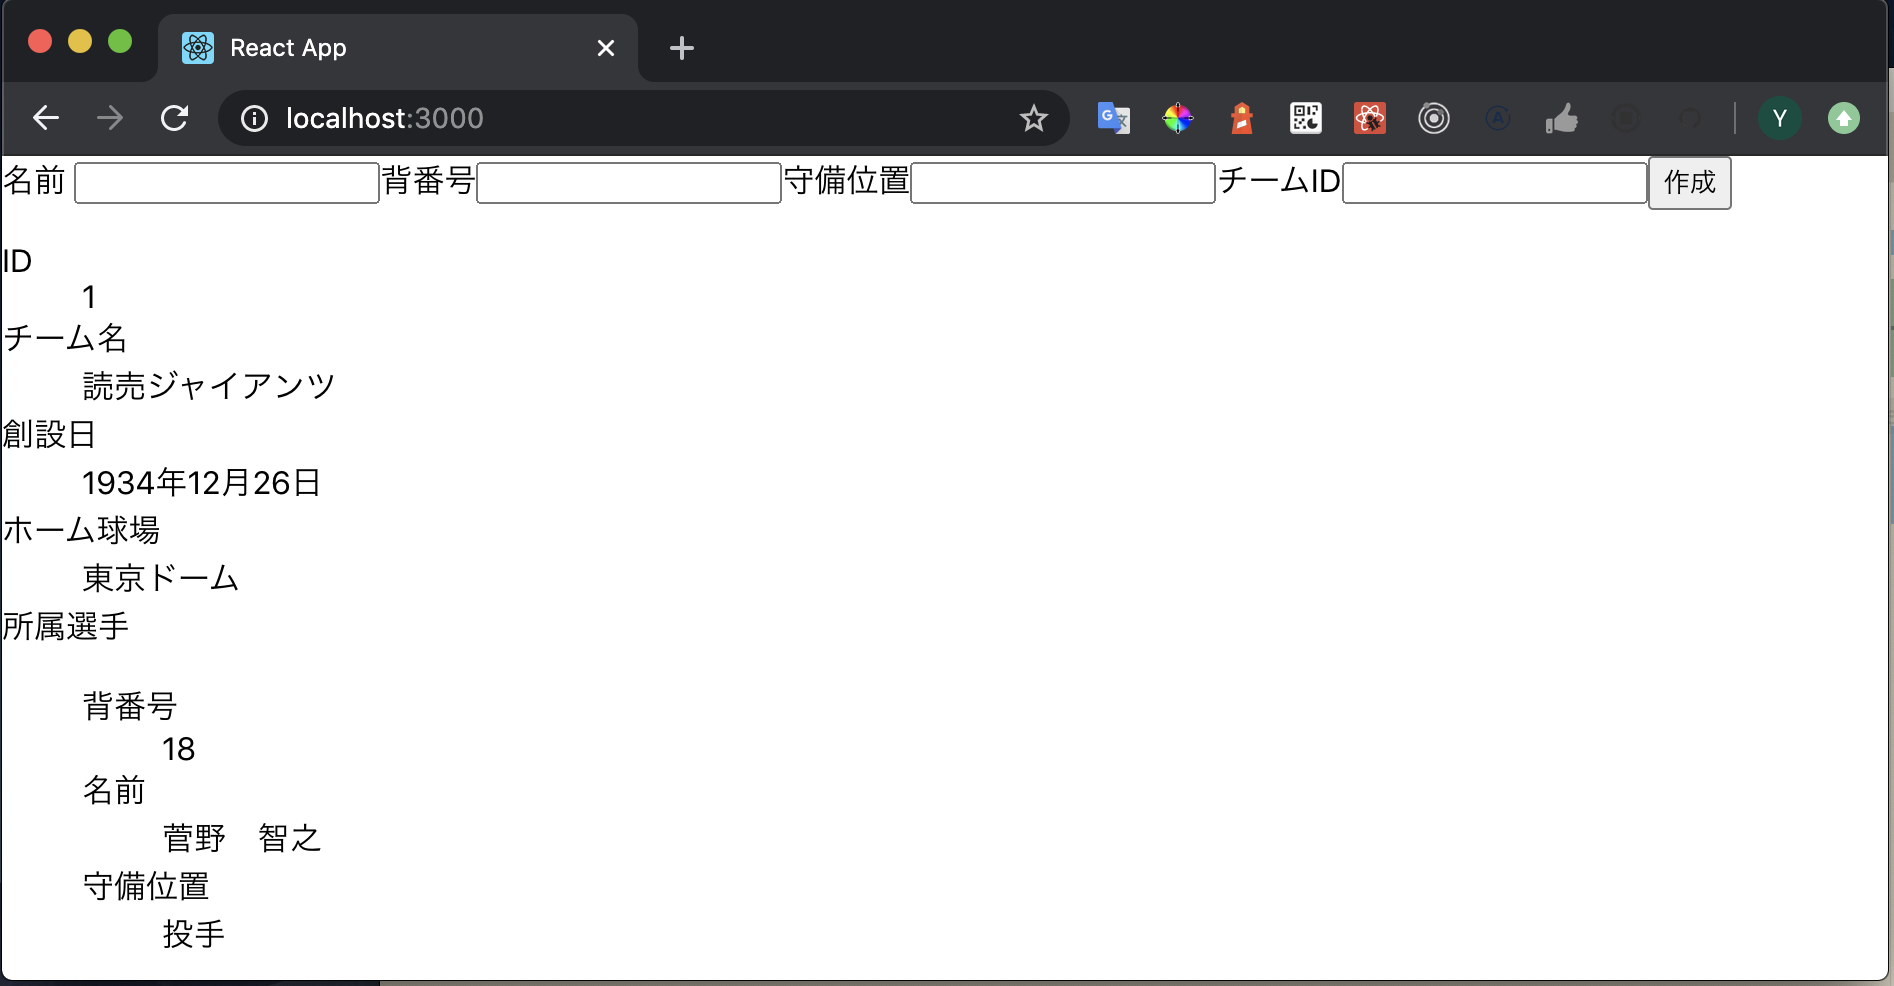Click the player name 菅野 智之

242,838
